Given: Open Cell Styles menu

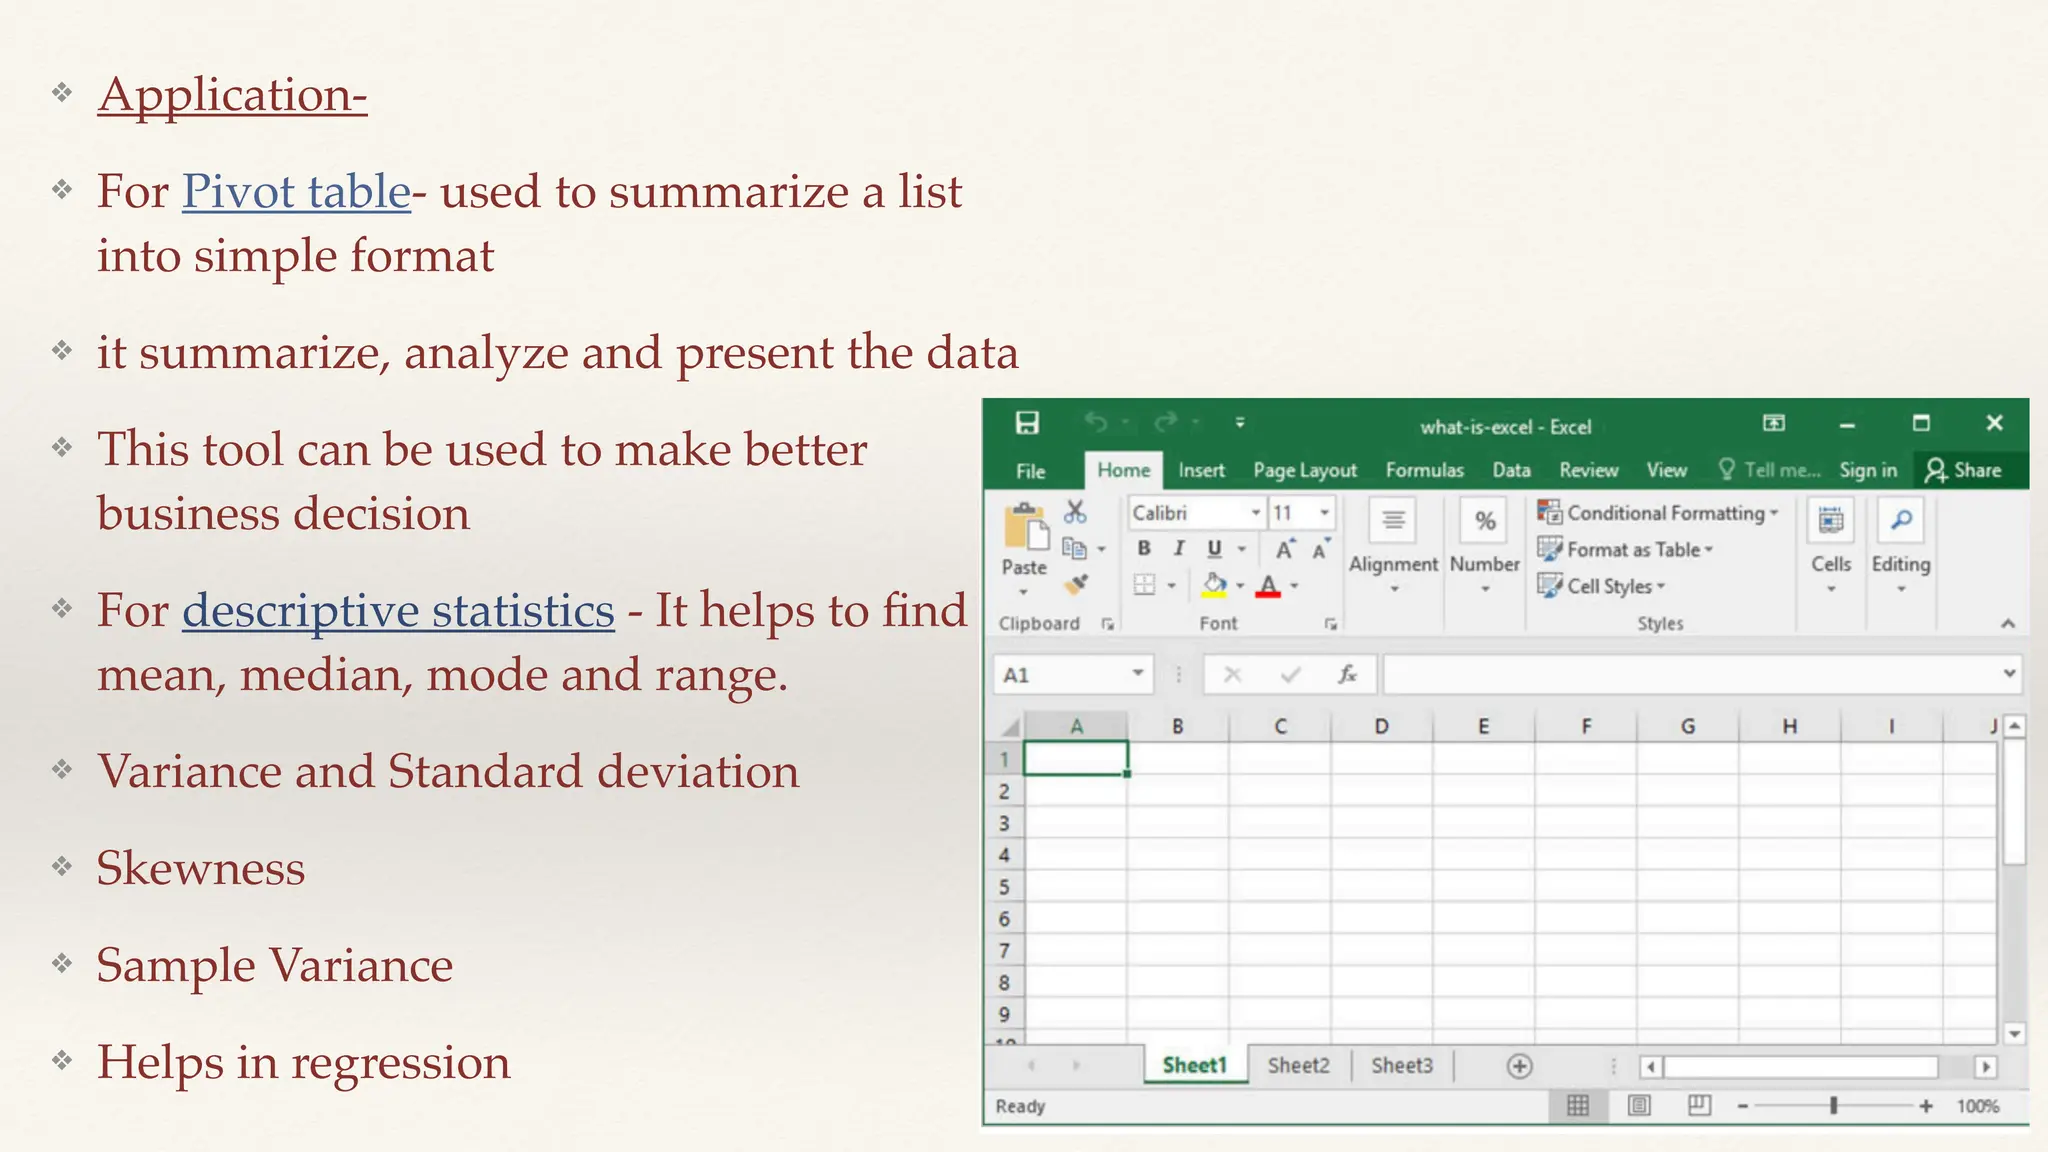Looking at the screenshot, I should (x=1602, y=586).
